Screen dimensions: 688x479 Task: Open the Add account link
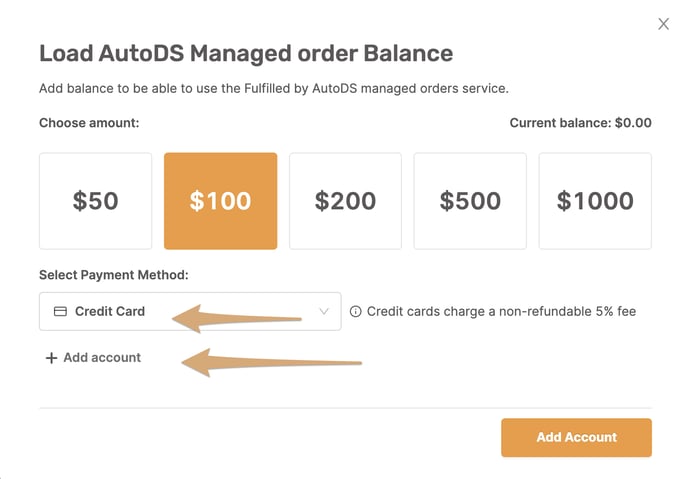(93, 358)
